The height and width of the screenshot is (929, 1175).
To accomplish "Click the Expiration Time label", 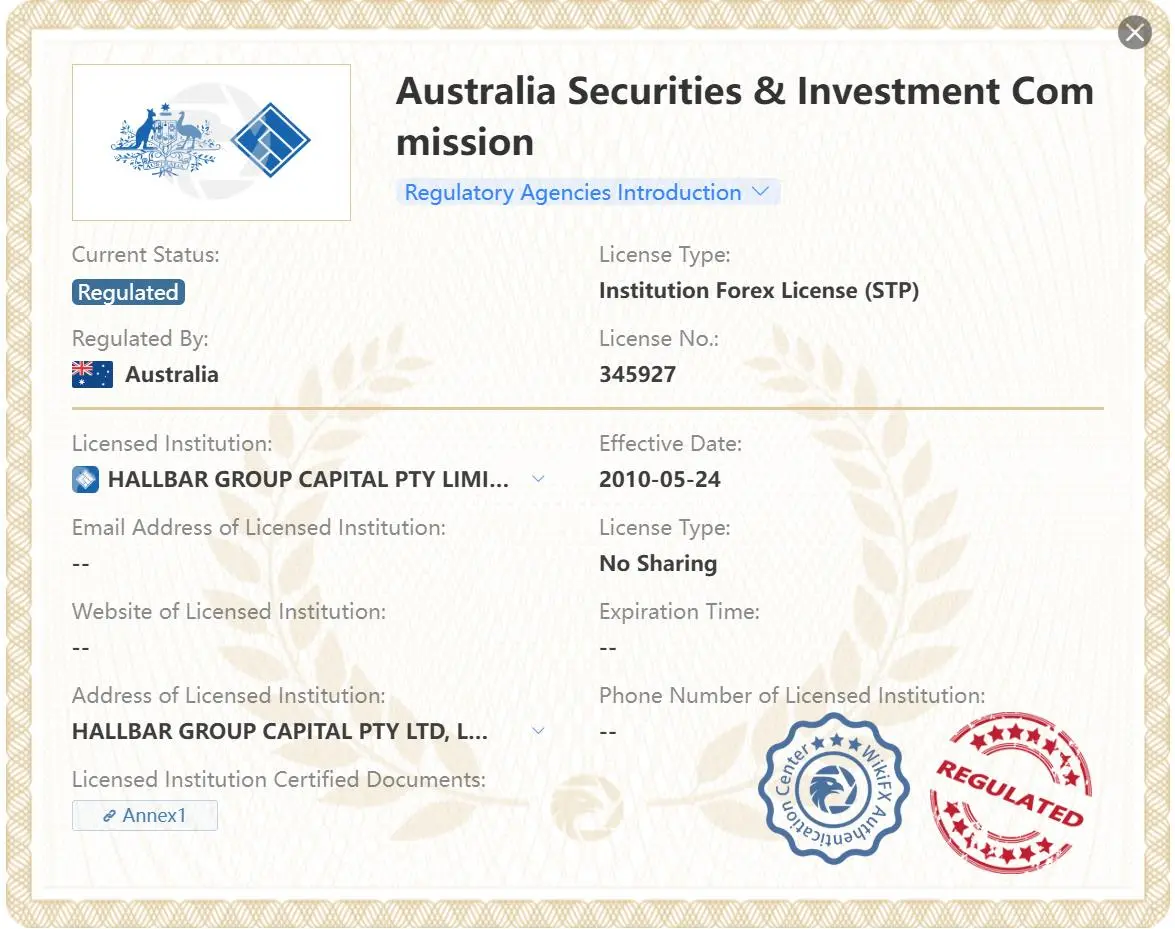I will [679, 611].
